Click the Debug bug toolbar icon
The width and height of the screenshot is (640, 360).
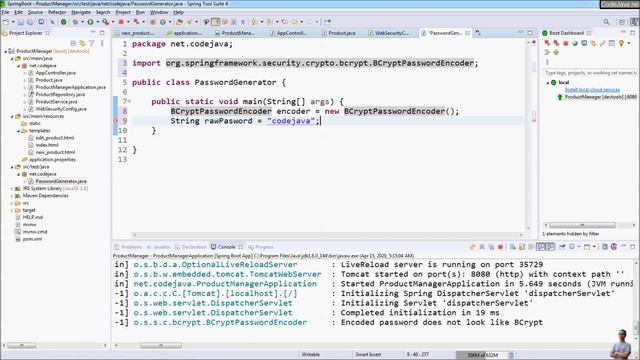pyautogui.click(x=75, y=22)
